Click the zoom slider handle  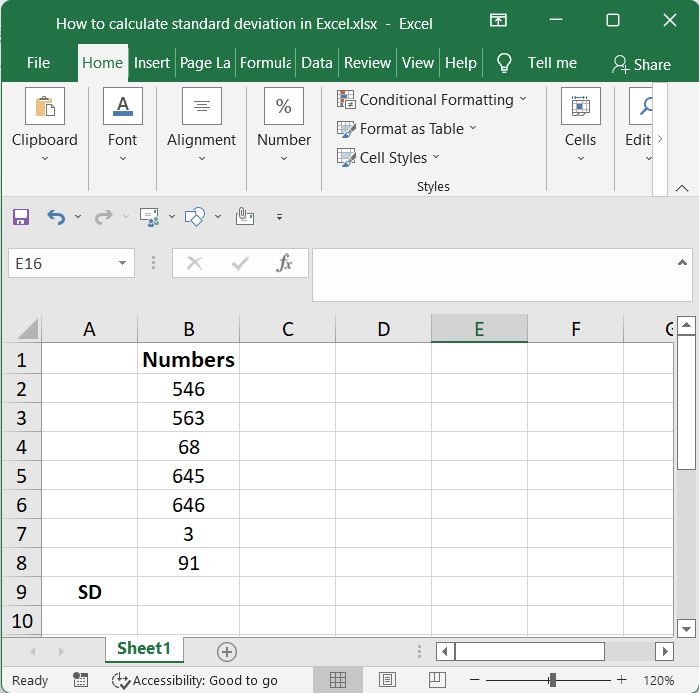pos(551,680)
